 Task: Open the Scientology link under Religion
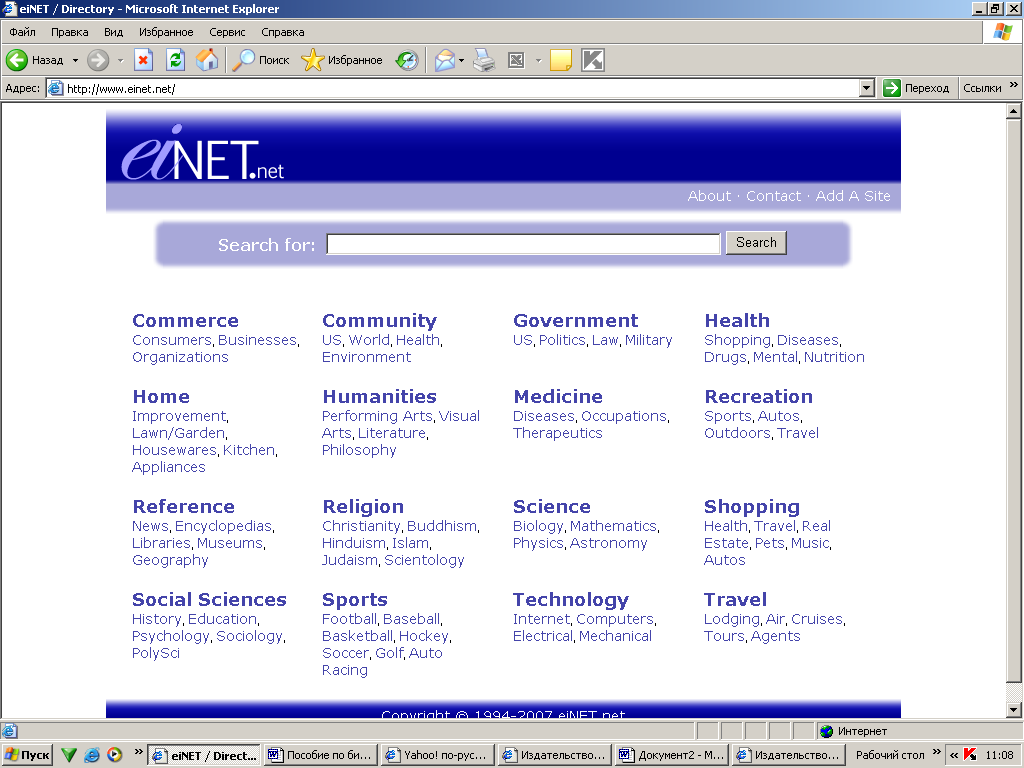click(424, 560)
